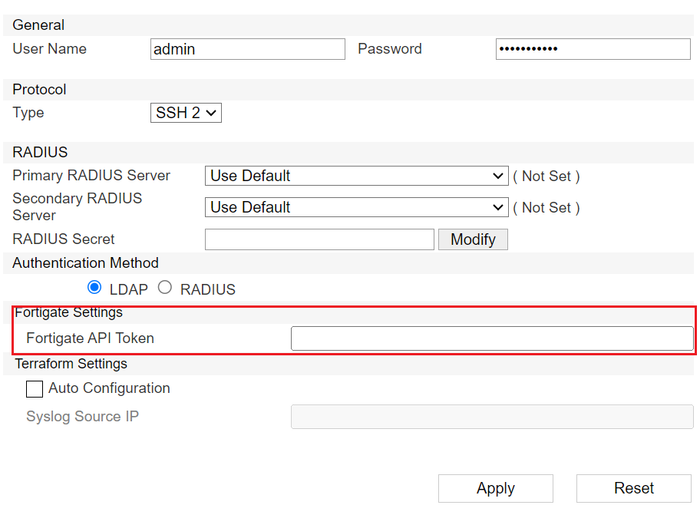
Task: Enable the Auto Configuration checkbox
Action: click(35, 389)
